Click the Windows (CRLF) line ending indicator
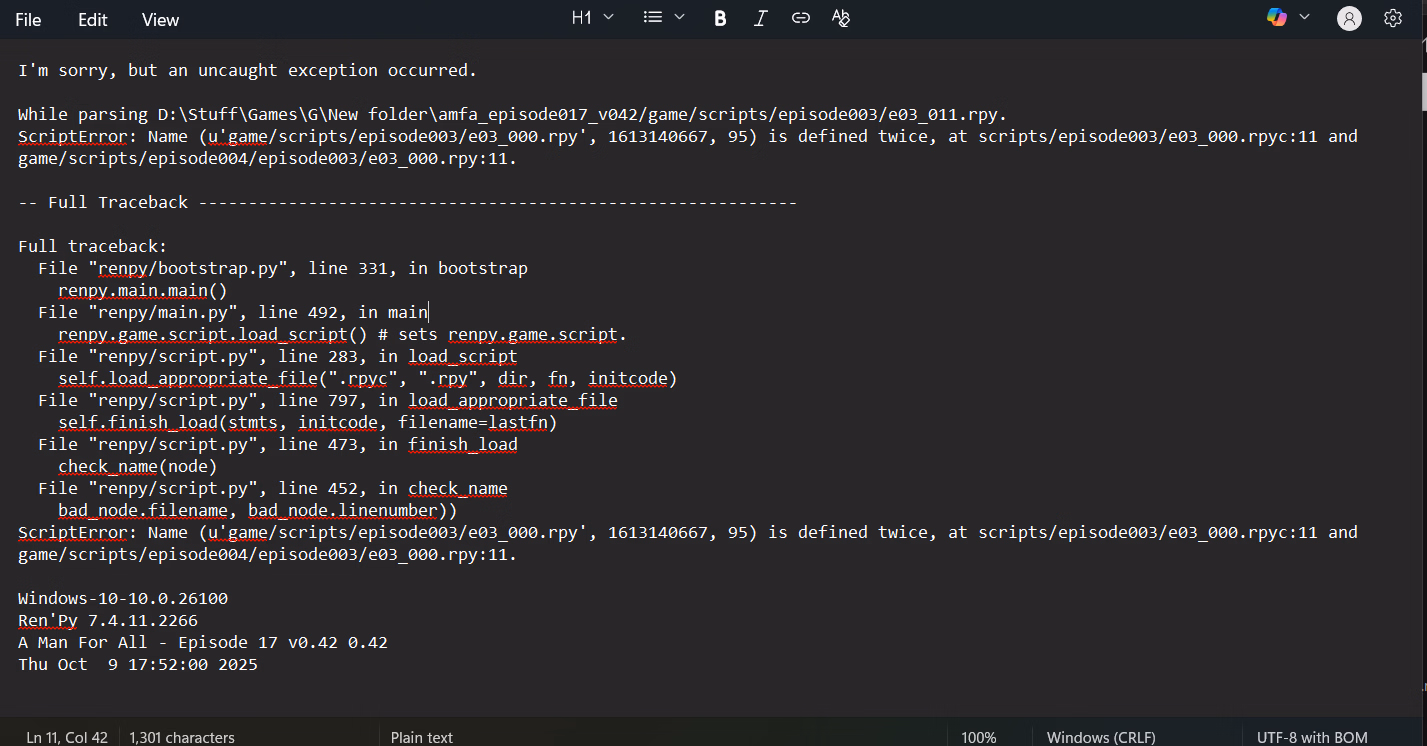This screenshot has height=746, width=1427. (x=1101, y=737)
